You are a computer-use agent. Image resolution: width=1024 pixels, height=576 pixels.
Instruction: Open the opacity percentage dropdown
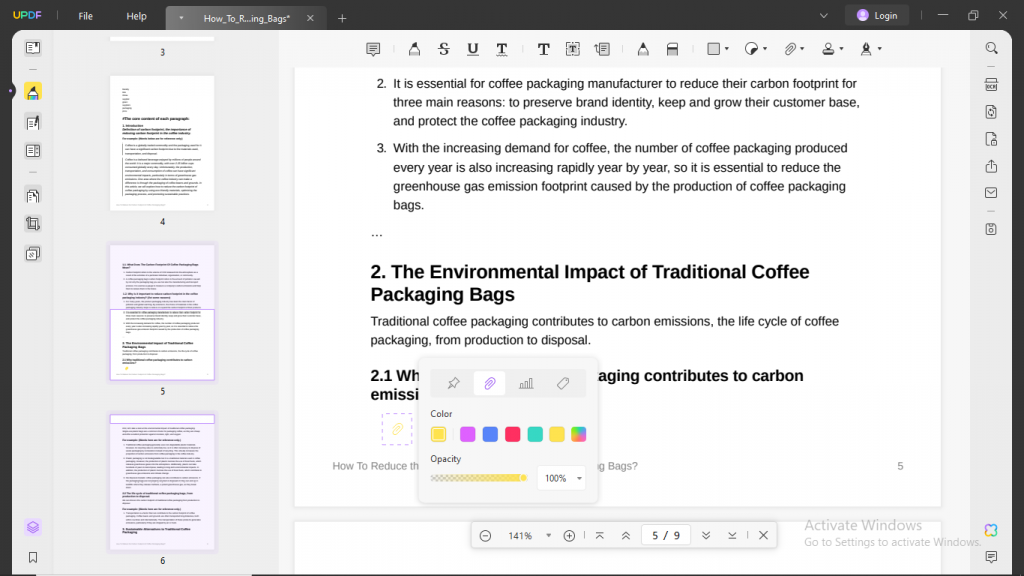point(561,478)
